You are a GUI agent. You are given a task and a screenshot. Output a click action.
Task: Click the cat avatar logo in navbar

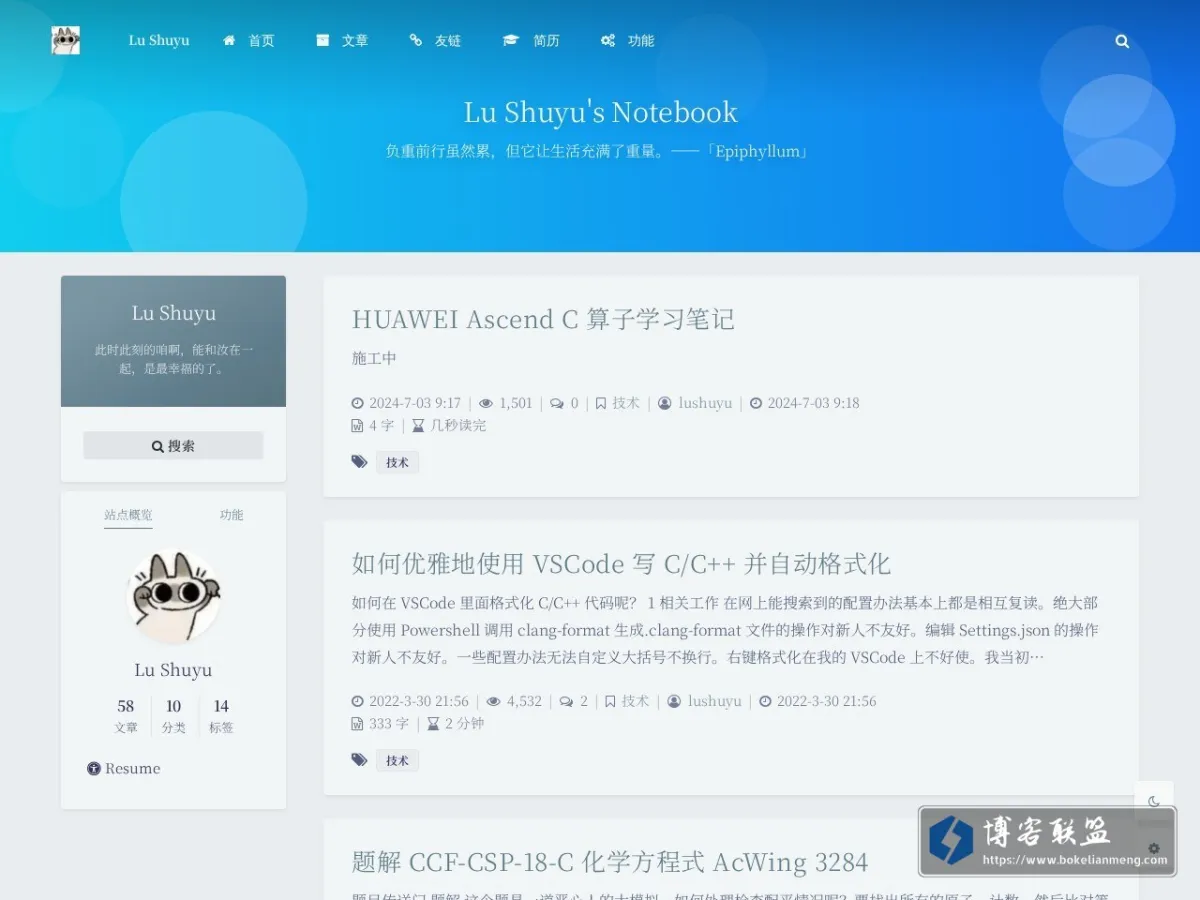pos(66,41)
